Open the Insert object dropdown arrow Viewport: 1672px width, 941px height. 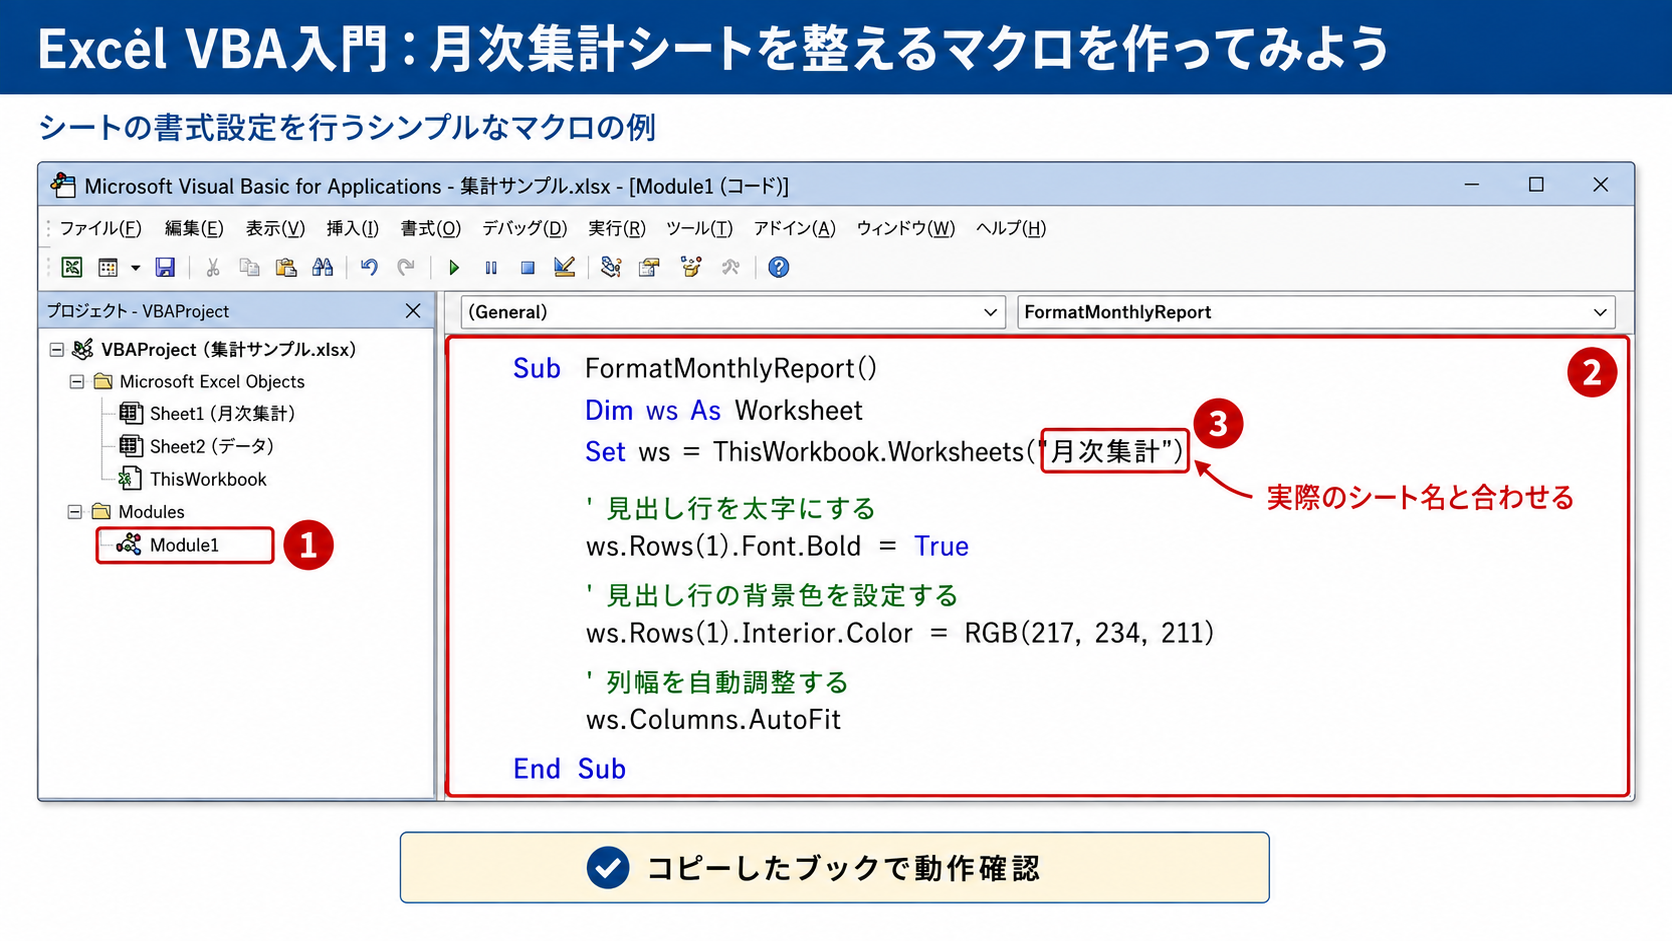point(135,267)
